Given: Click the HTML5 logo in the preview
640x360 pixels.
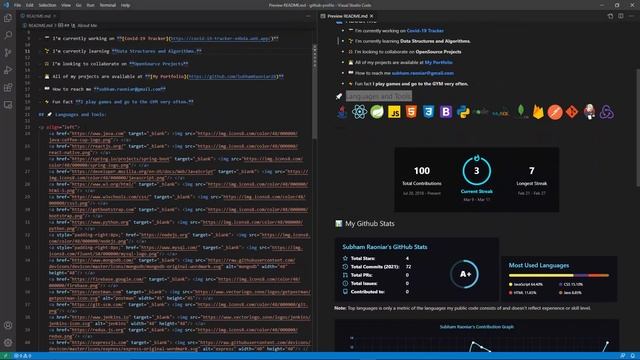Looking at the screenshot, I should (411, 111).
